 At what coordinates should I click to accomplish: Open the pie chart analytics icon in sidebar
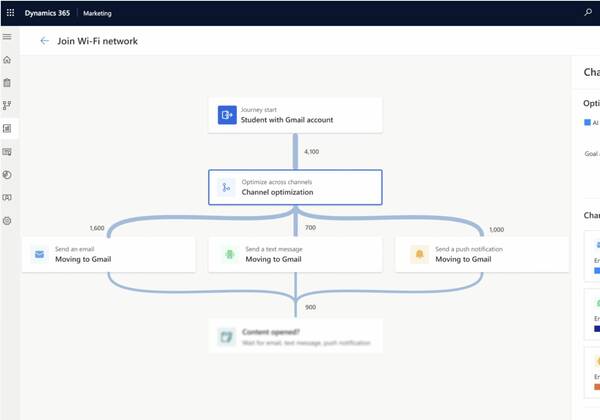[8, 174]
